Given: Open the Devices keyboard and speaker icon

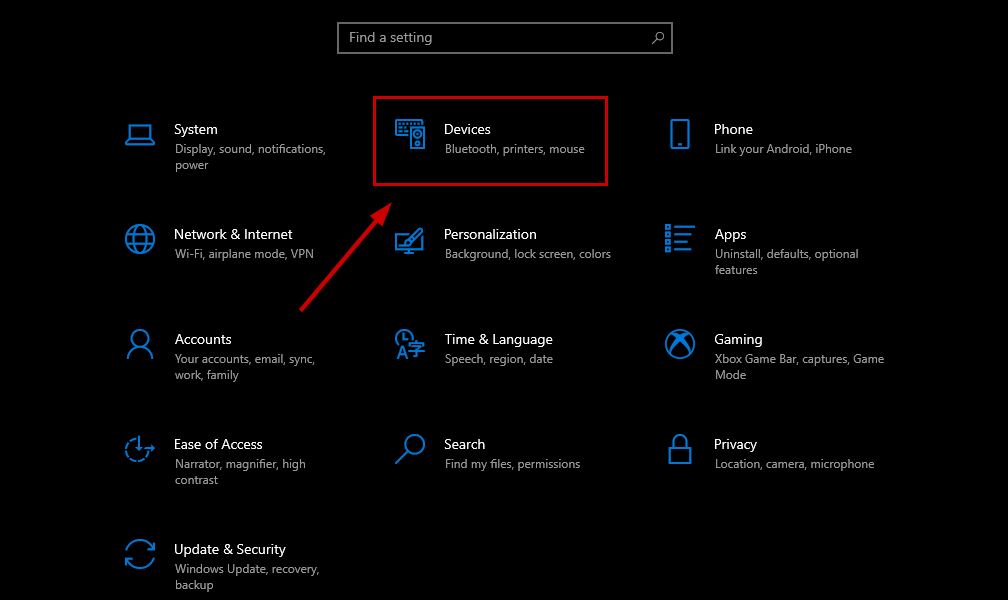Looking at the screenshot, I should point(410,134).
